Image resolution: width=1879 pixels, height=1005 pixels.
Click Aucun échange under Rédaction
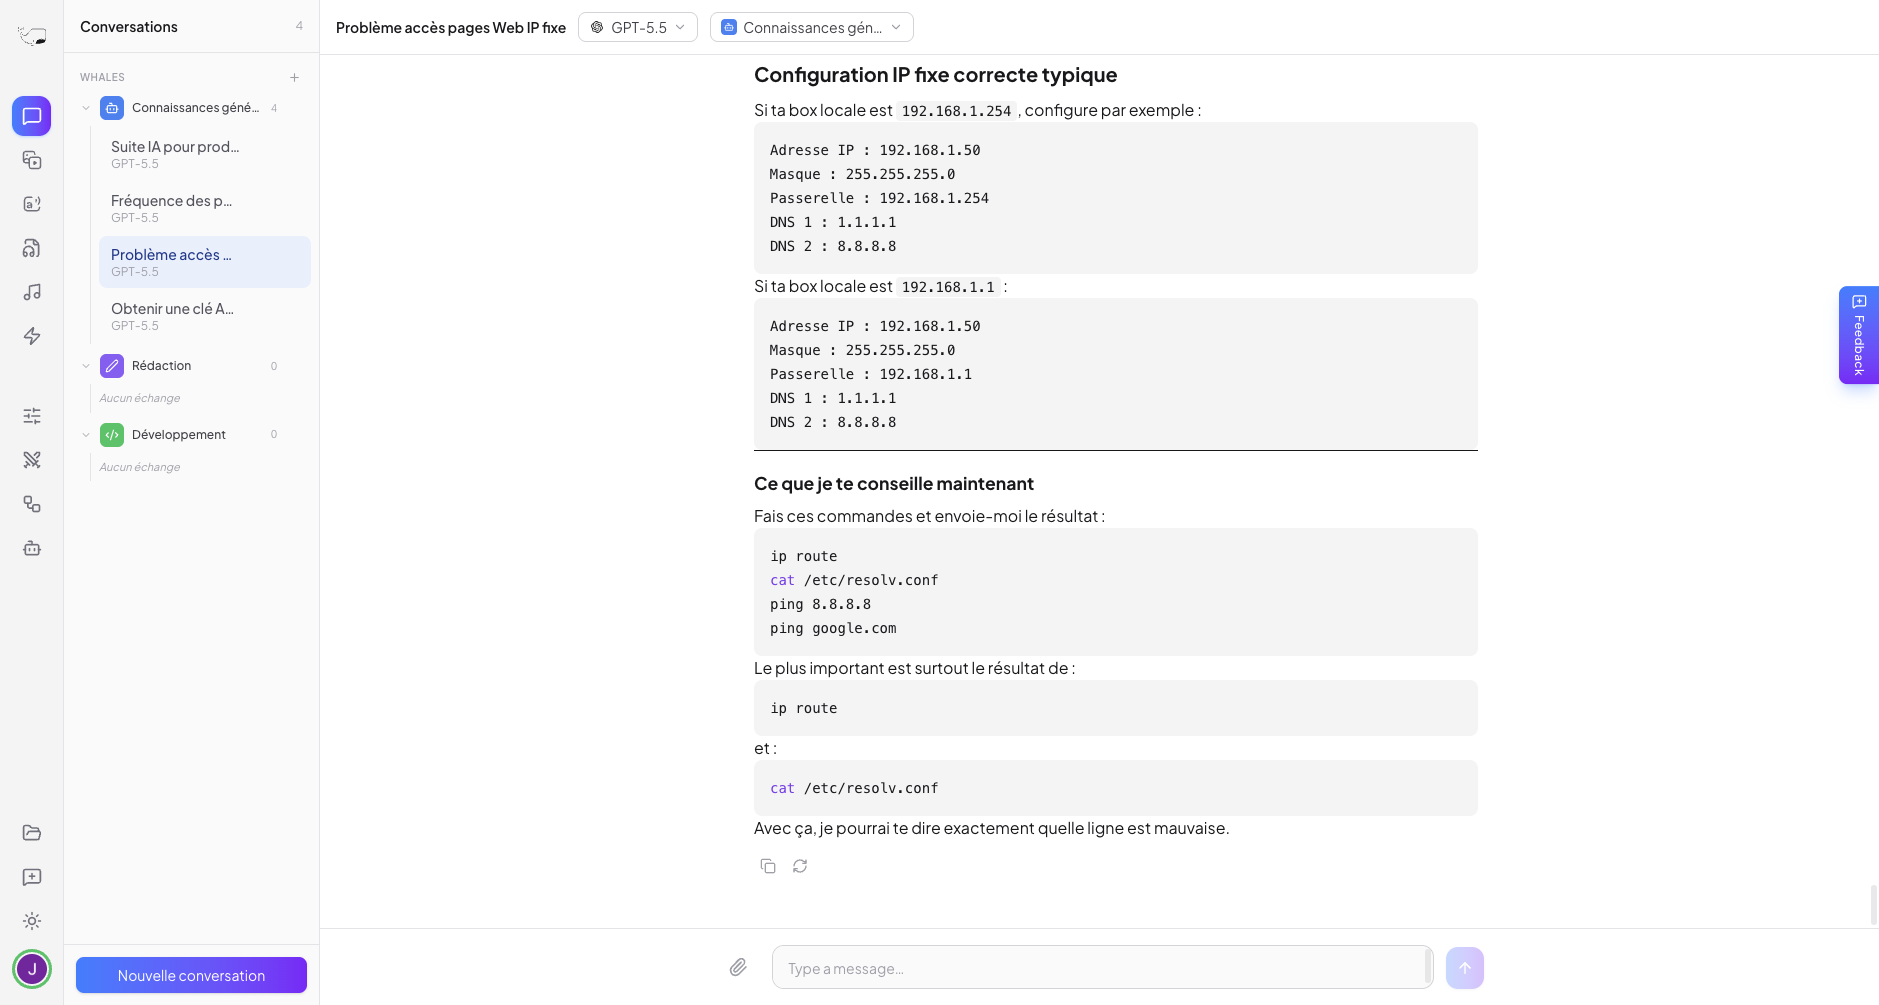[140, 398]
